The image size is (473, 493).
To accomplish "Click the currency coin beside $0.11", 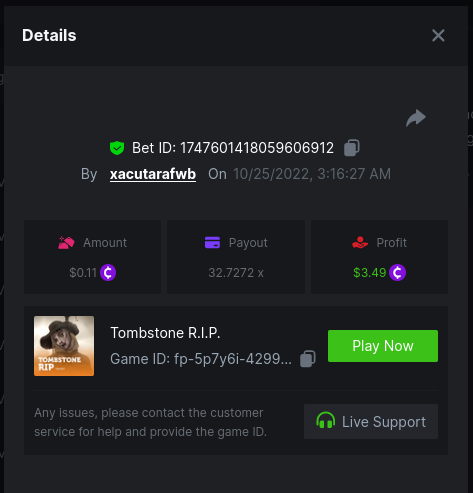I will point(108,273).
